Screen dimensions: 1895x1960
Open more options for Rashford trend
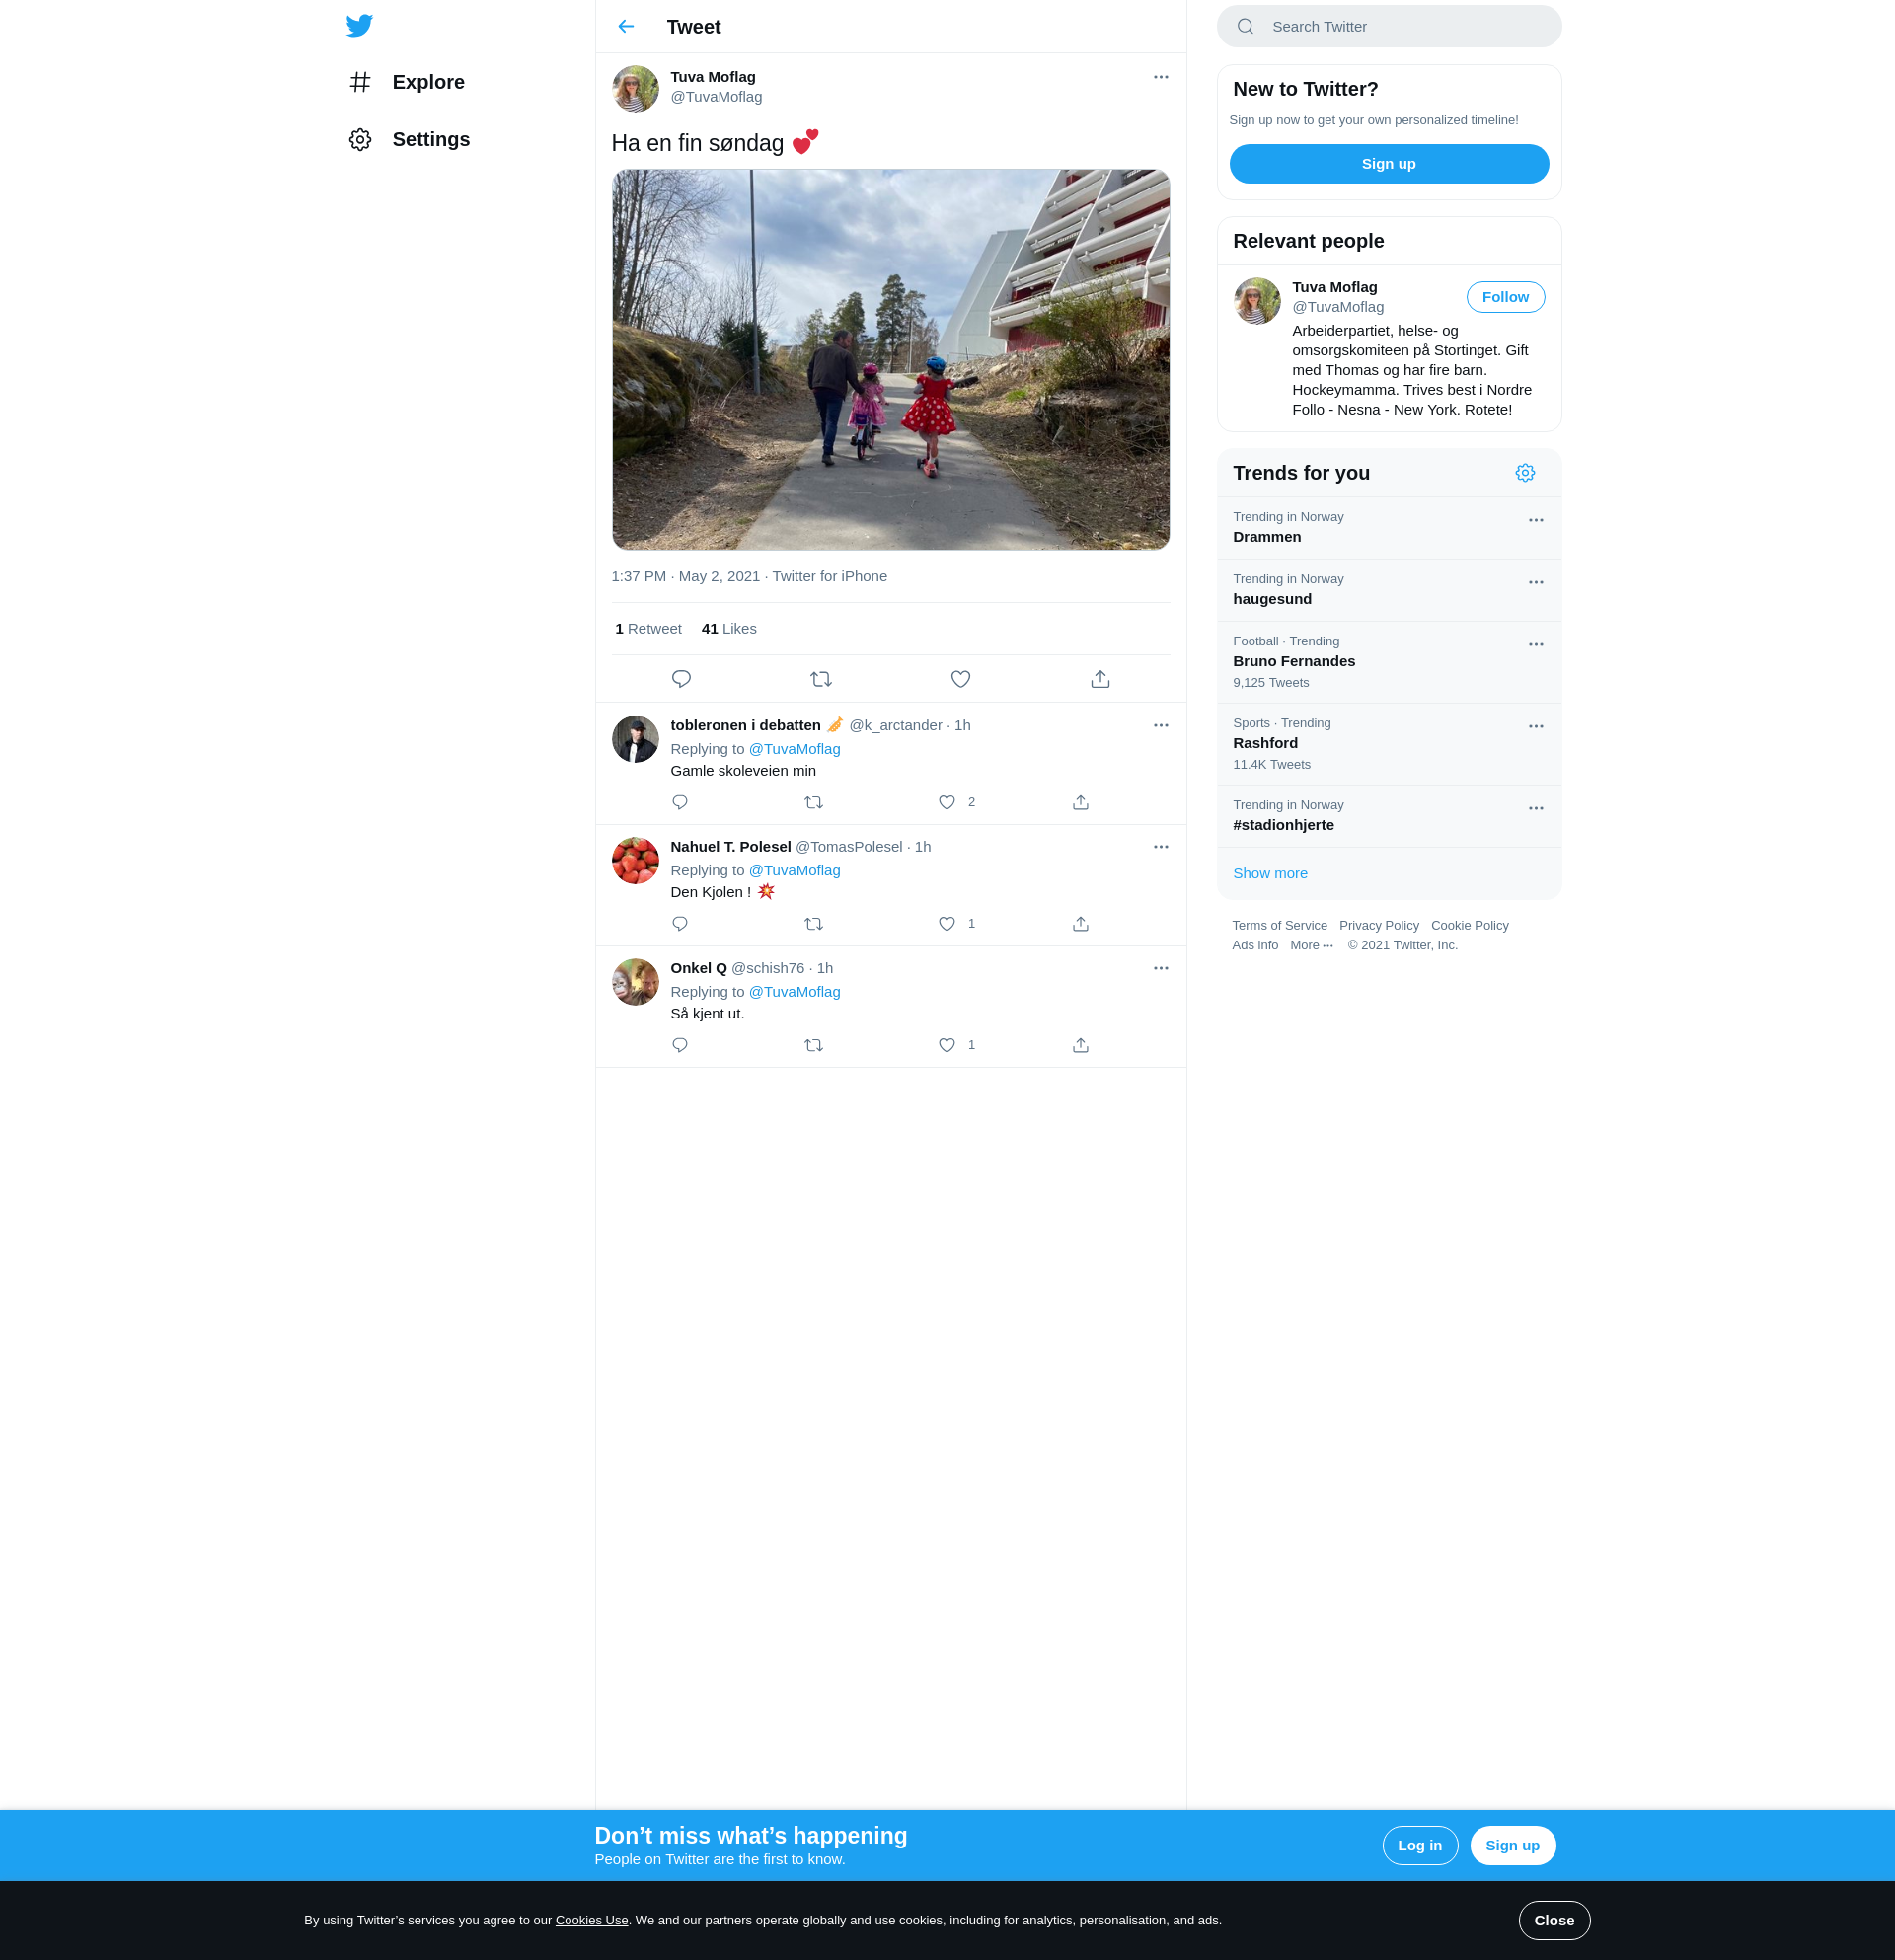tap(1535, 726)
